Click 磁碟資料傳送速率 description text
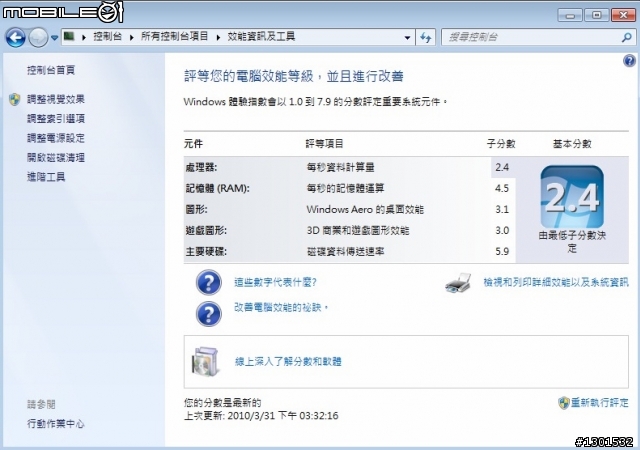The image size is (640, 450). click(x=345, y=252)
